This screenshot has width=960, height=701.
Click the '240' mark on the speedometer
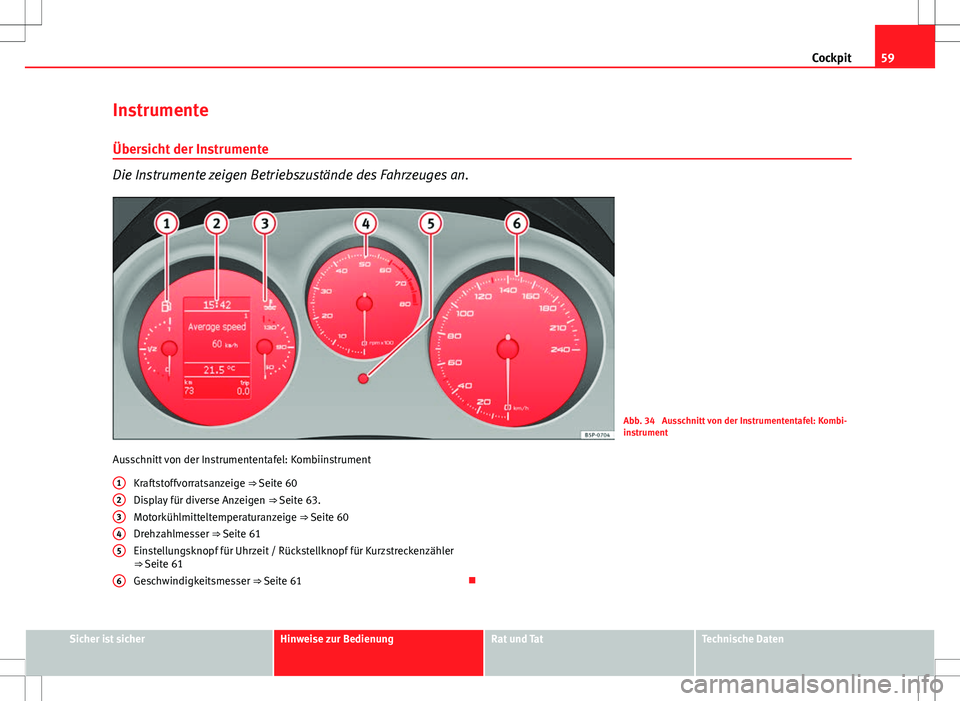tap(560, 350)
